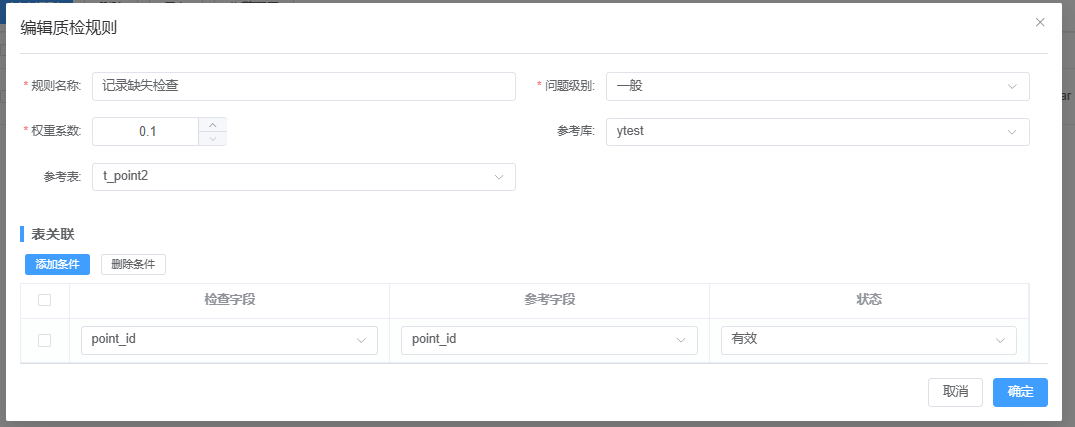This screenshot has width=1075, height=427.
Task: Open the 问题级别 dropdown showing 一般
Action: click(x=817, y=86)
